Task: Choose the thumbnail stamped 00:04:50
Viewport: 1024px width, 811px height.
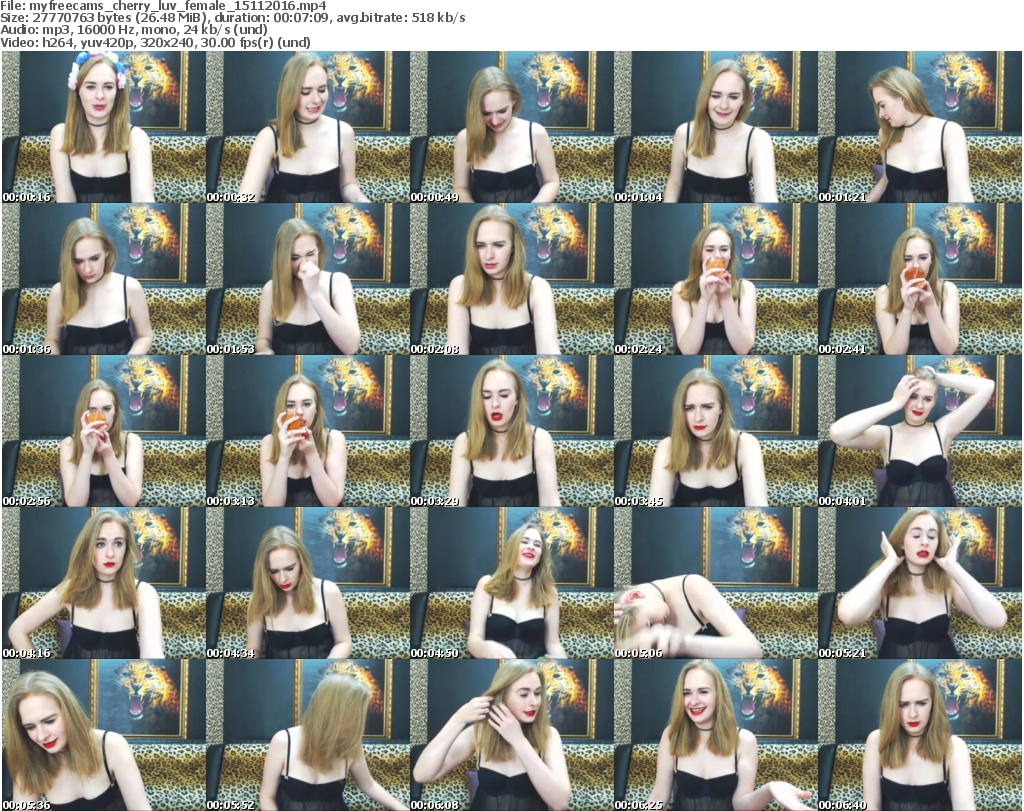Action: pyautogui.click(x=511, y=583)
